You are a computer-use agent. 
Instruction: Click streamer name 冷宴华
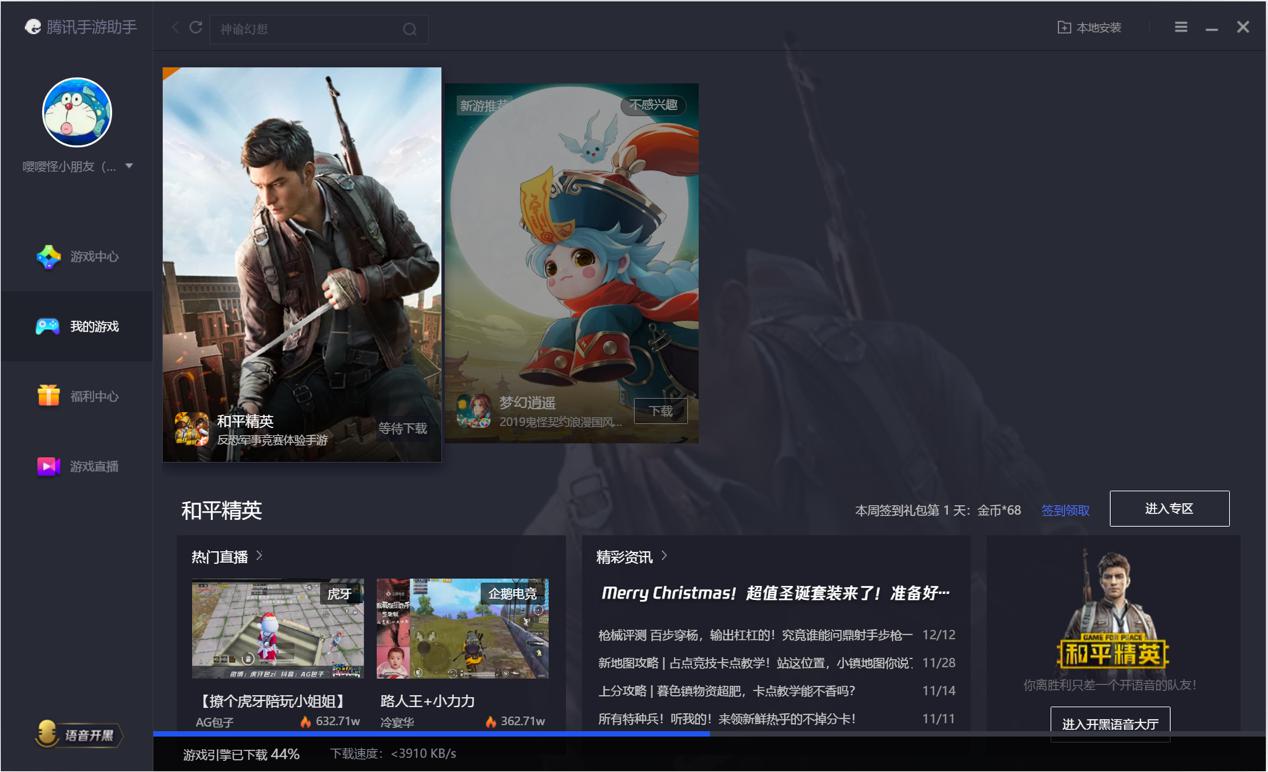397,722
